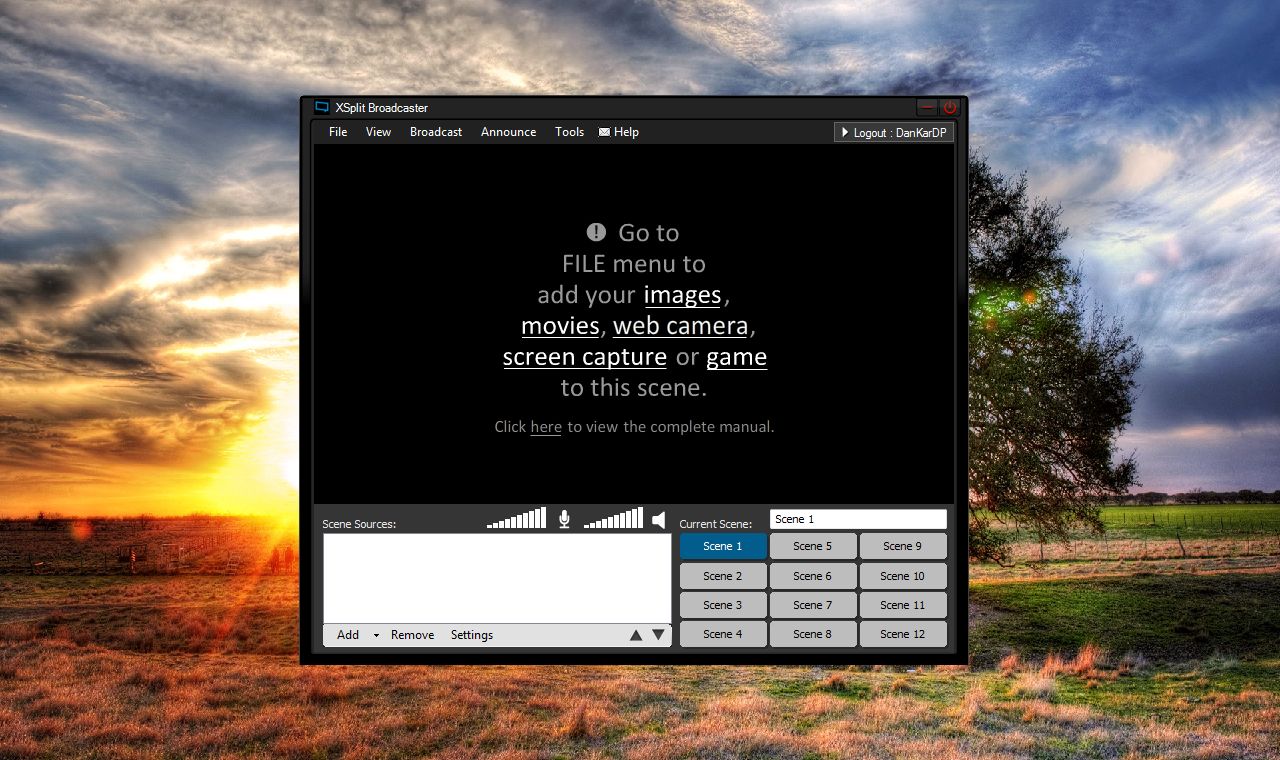The width and height of the screenshot is (1280, 760).
Task: Click the exclamation info icon
Action: [x=596, y=232]
